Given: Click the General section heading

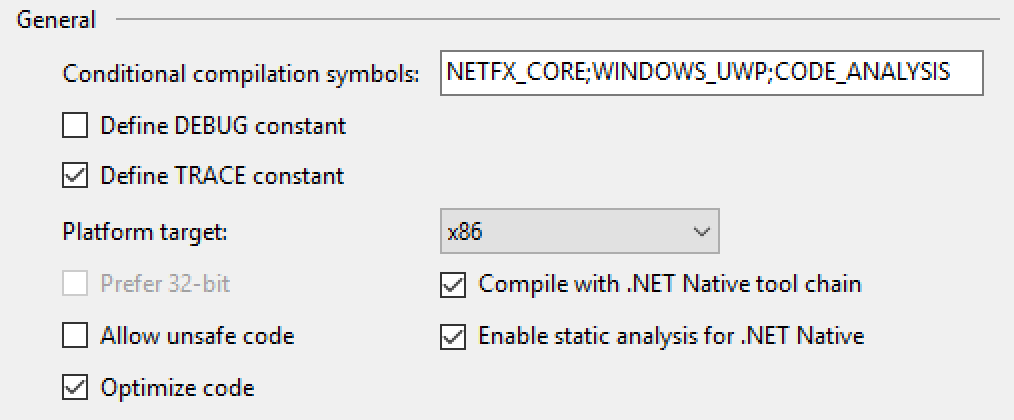Looking at the screenshot, I should coord(57,19).
